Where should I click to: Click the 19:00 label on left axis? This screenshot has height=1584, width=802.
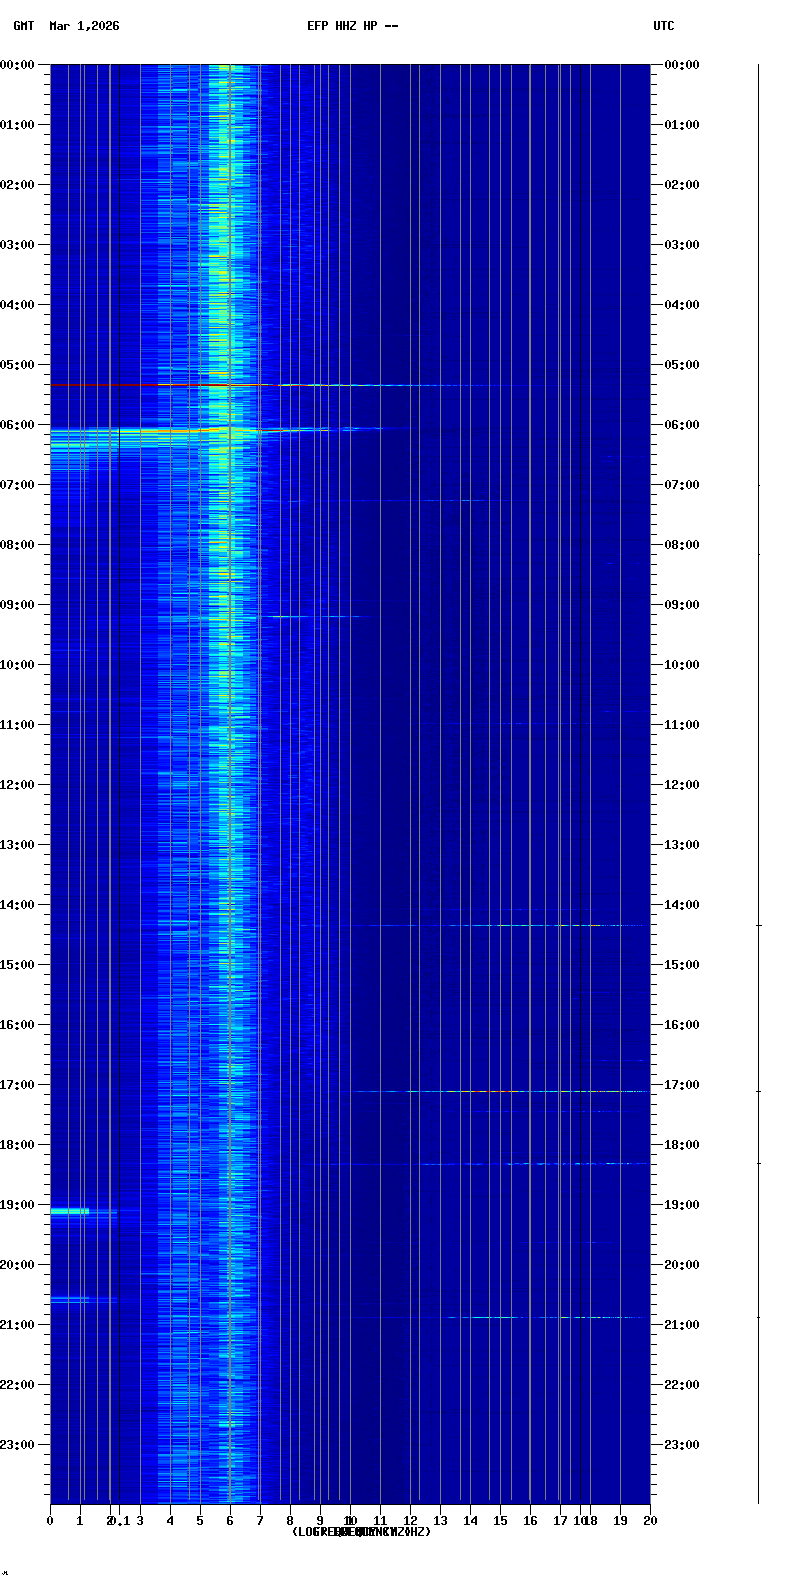[x=18, y=1205]
